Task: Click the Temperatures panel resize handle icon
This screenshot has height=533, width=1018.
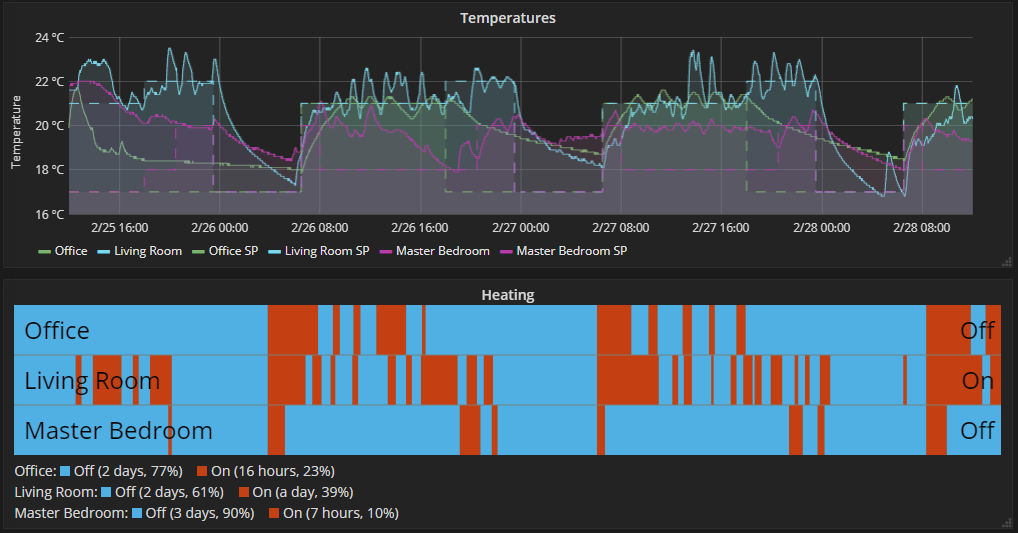Action: 1007,262
